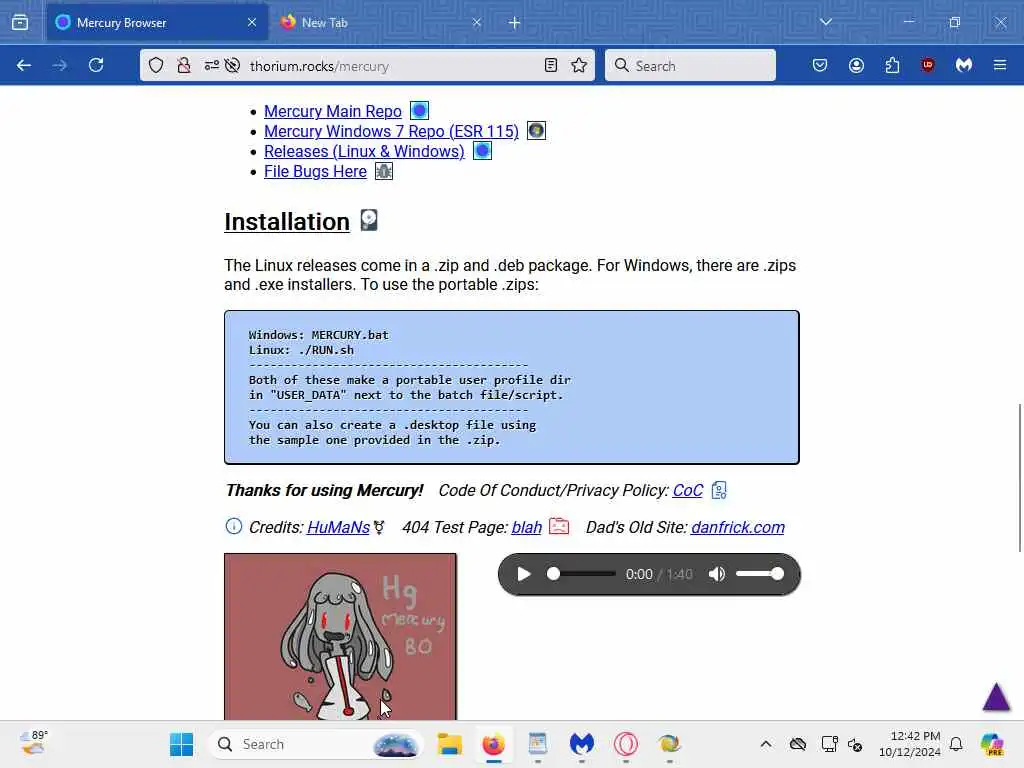The width and height of the screenshot is (1024, 768).
Task: Open a new tab with plus button
Action: [x=515, y=23]
